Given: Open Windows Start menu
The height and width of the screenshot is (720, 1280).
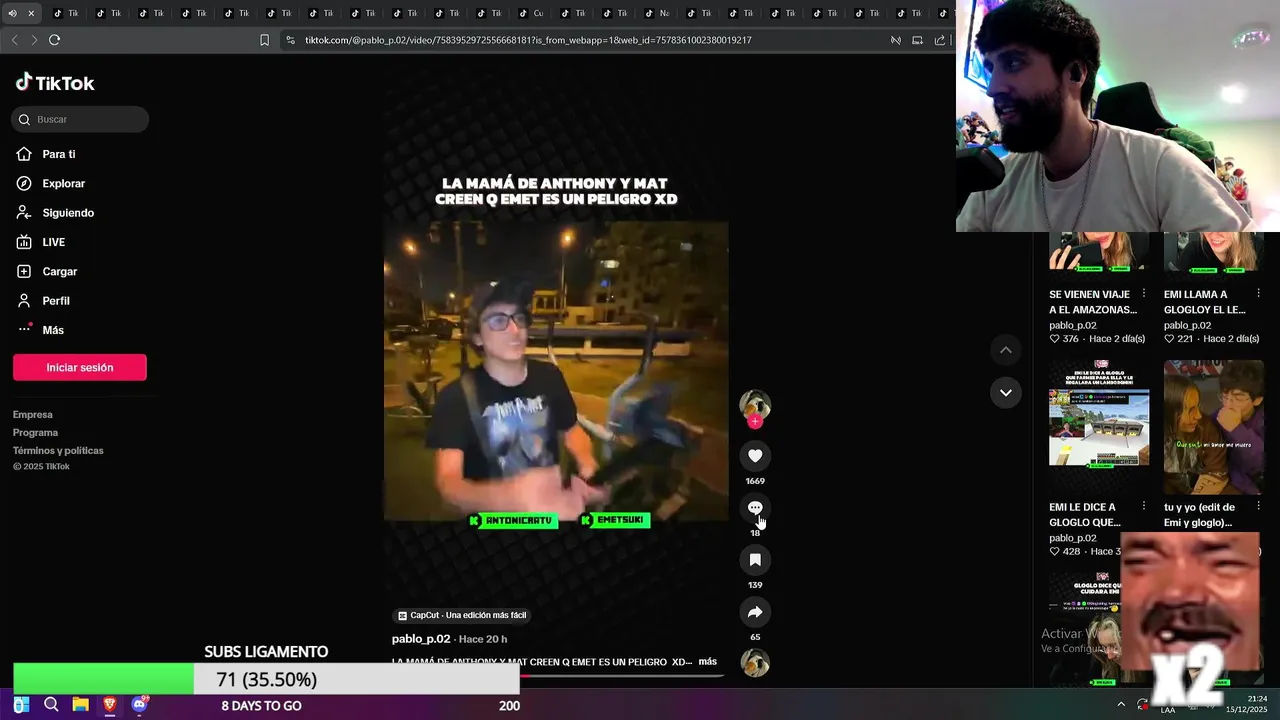Looking at the screenshot, I should pos(21,705).
